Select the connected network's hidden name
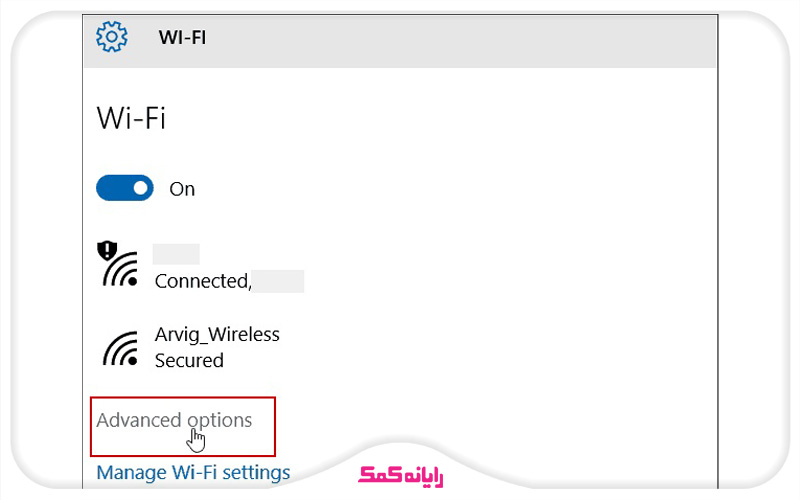The height and width of the screenshot is (500, 800). pos(176,254)
